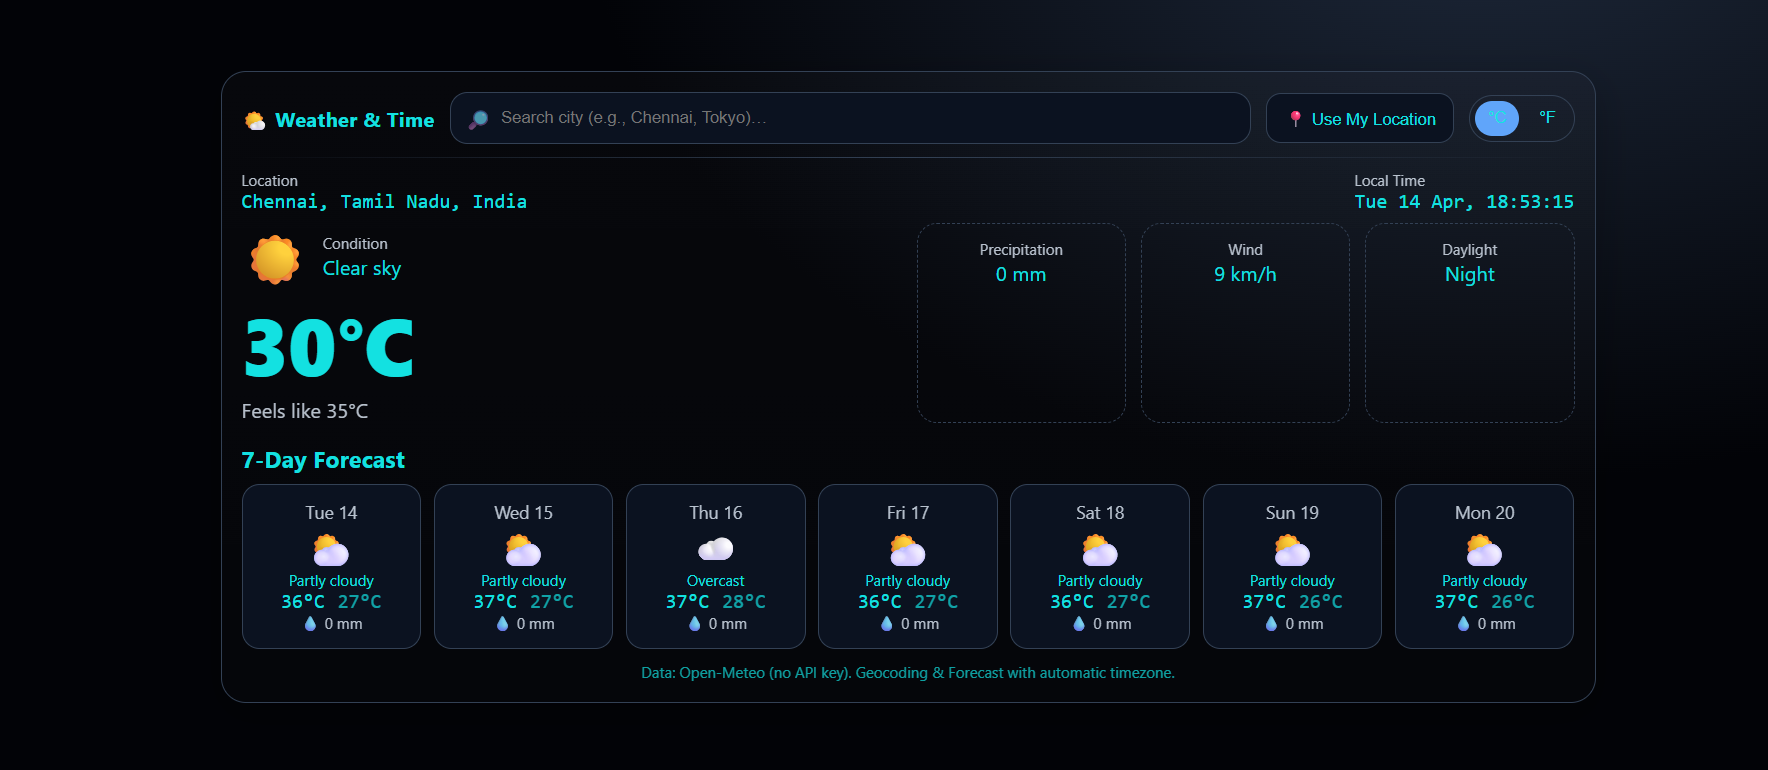Switch units to °F
This screenshot has width=1768, height=770.
pyautogui.click(x=1547, y=118)
